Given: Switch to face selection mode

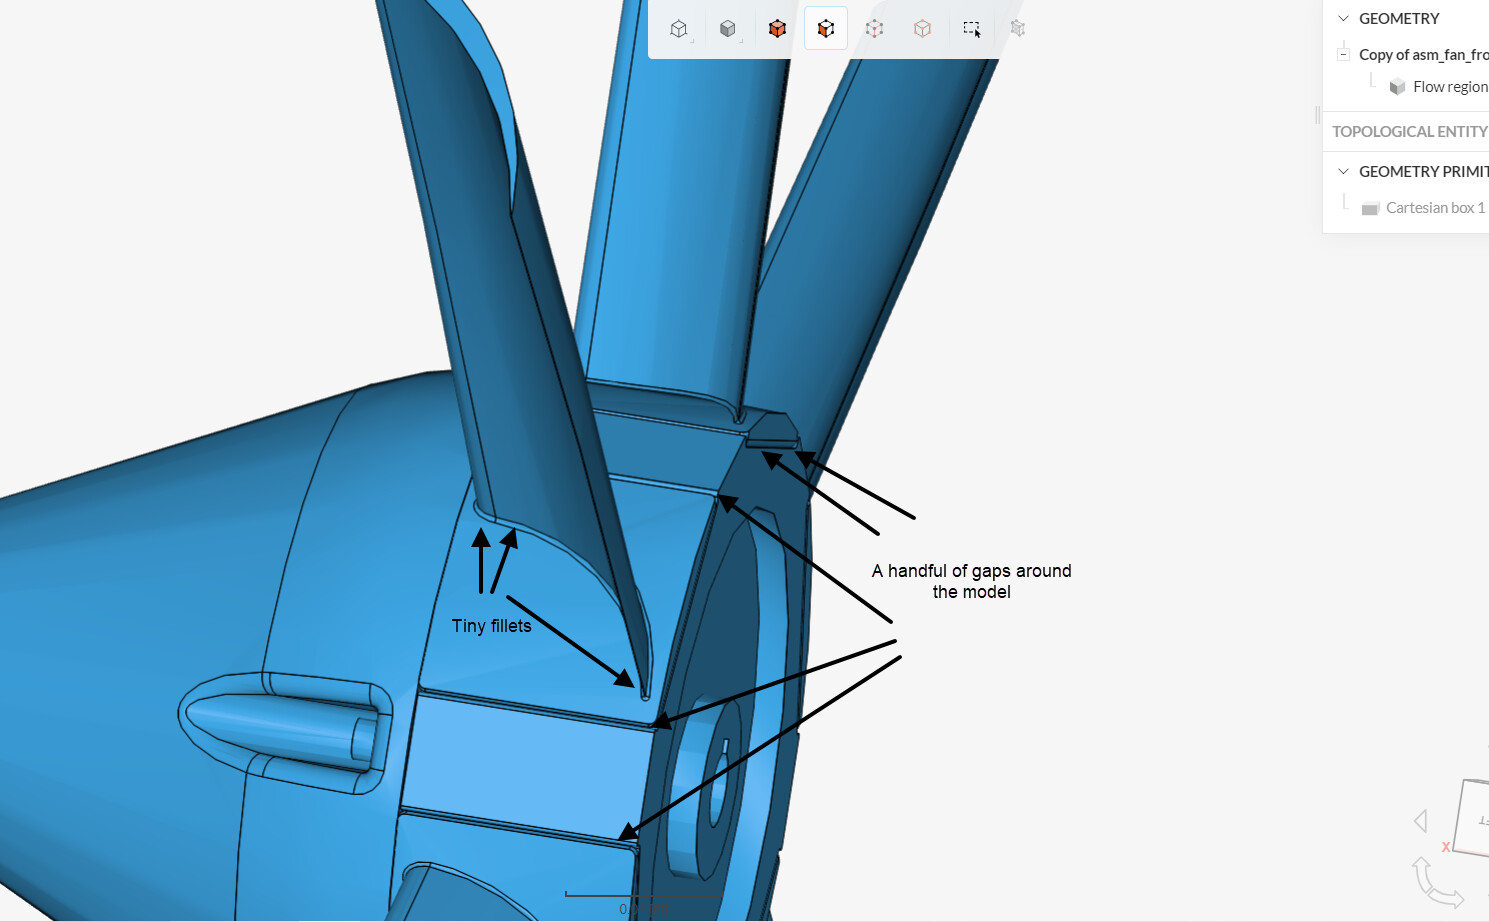Looking at the screenshot, I should pyautogui.click(x=826, y=29).
